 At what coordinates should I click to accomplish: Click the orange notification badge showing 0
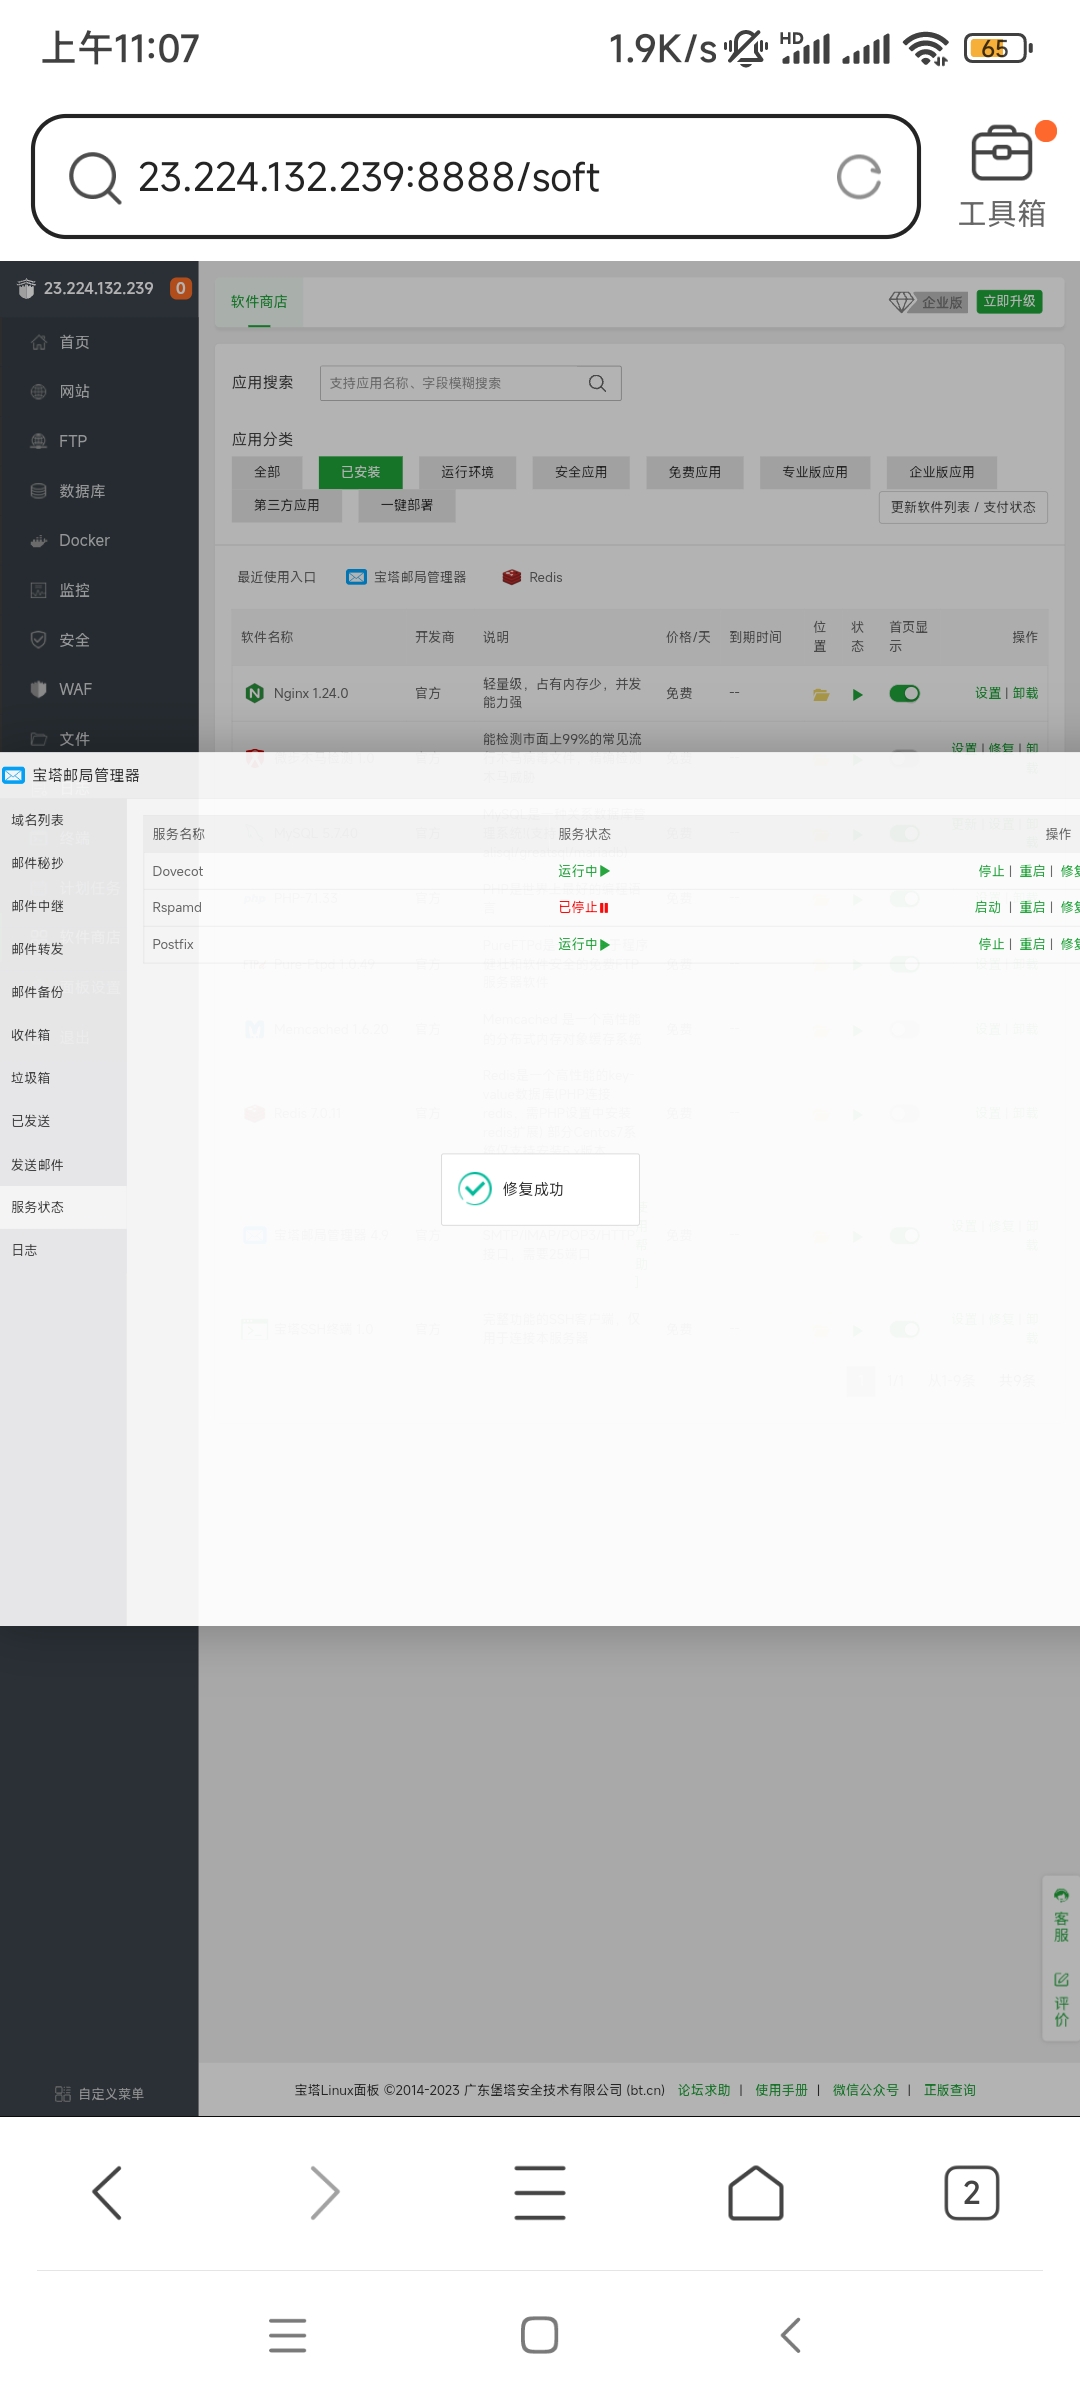pyautogui.click(x=180, y=288)
